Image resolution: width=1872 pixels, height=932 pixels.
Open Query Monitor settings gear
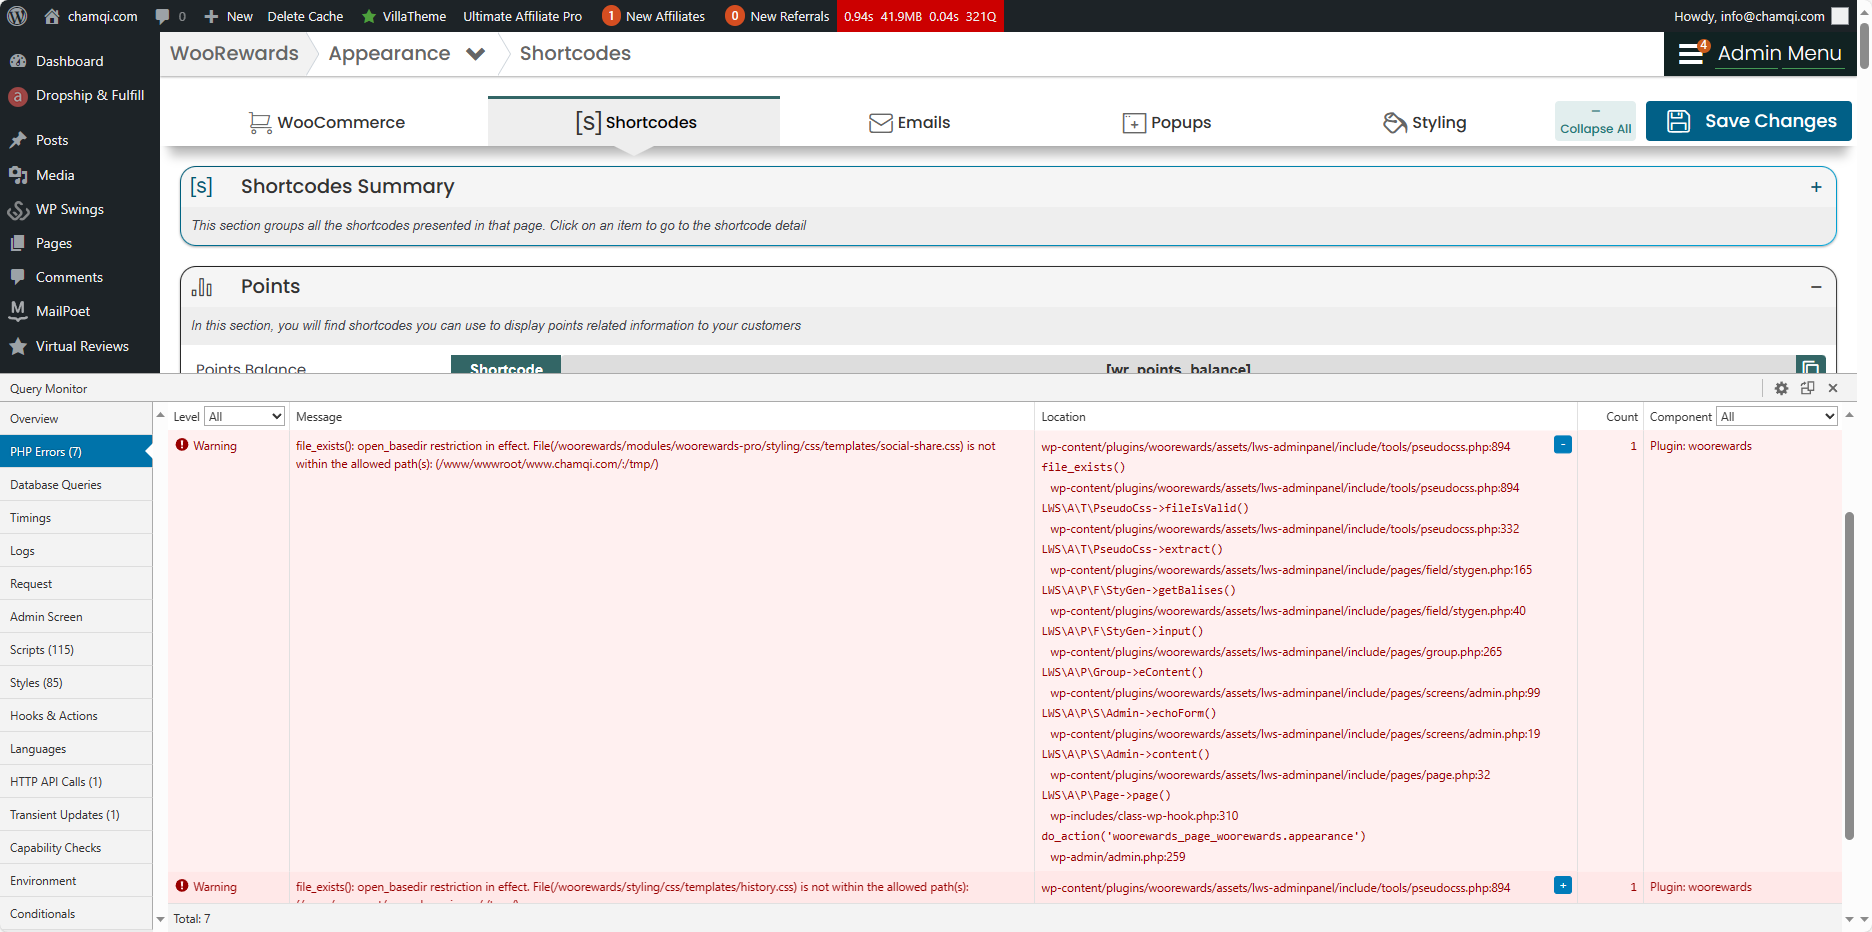click(x=1781, y=388)
